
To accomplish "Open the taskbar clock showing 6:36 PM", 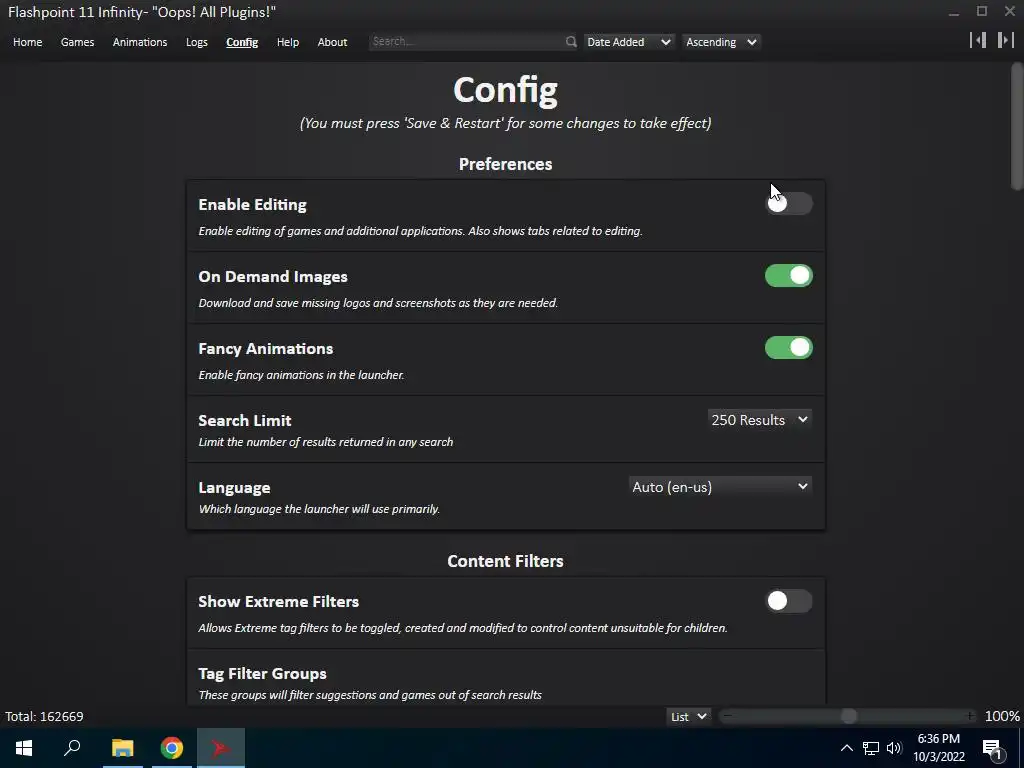I will 938,748.
